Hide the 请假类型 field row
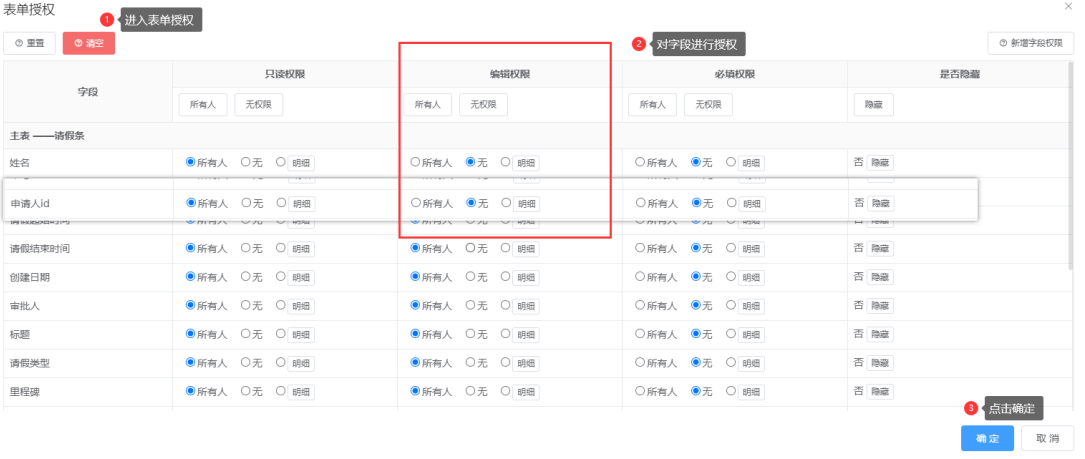 [x=880, y=363]
